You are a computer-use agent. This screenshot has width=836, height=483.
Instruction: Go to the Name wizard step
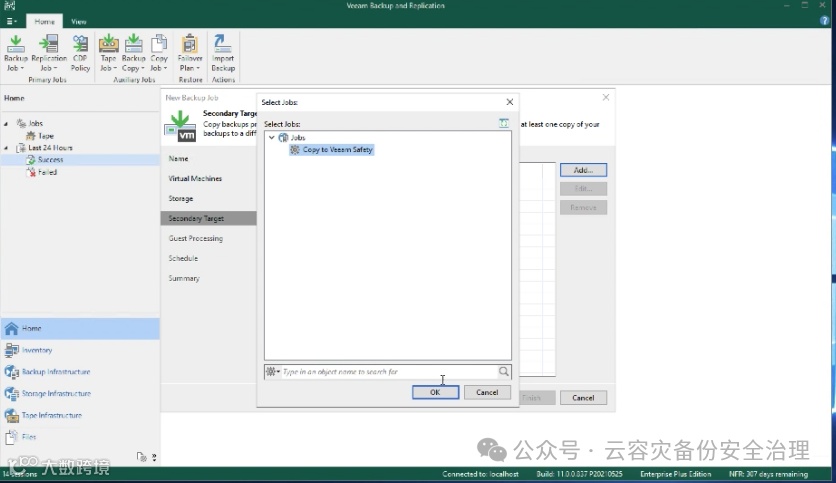pos(178,158)
